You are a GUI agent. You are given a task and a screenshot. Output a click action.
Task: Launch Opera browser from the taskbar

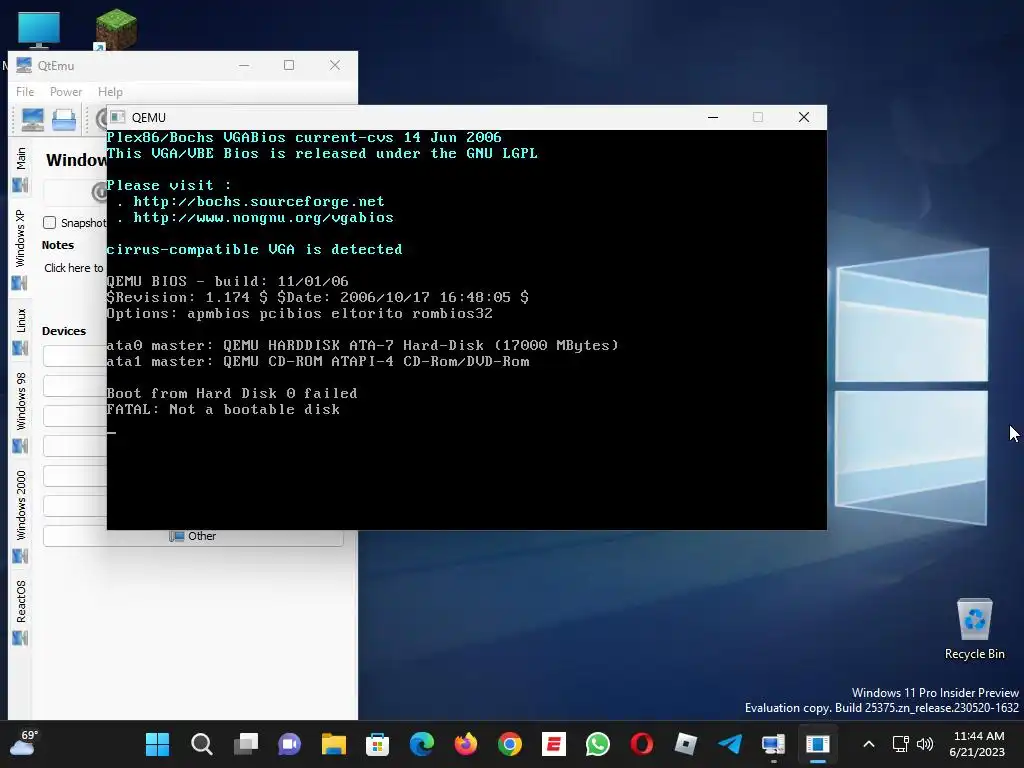click(x=642, y=744)
